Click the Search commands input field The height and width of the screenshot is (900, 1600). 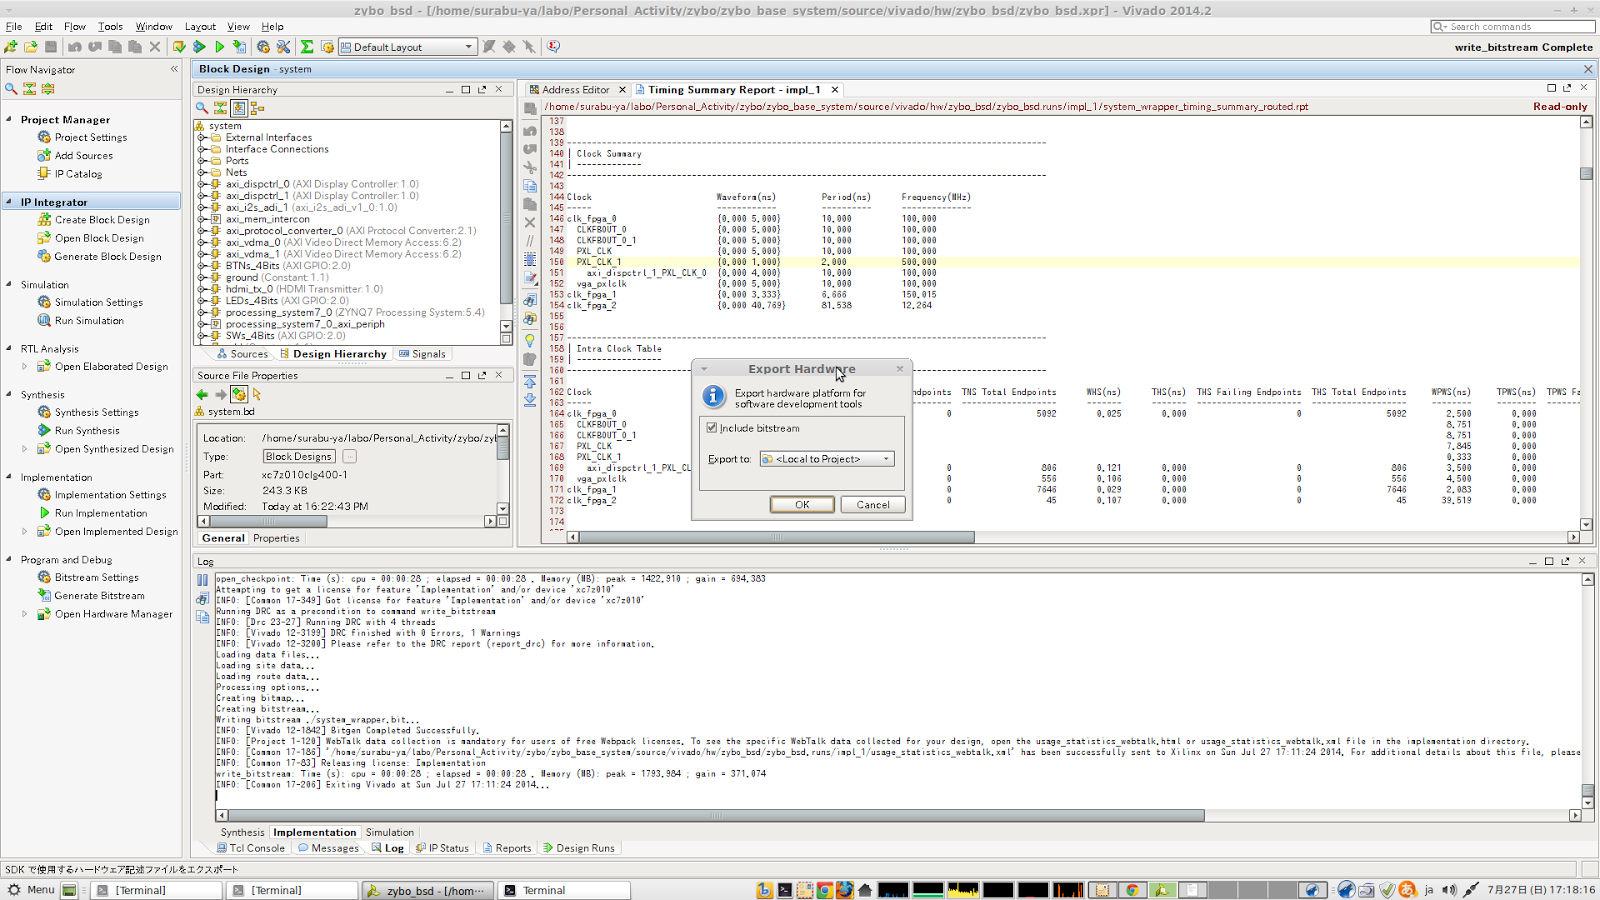tap(1512, 27)
